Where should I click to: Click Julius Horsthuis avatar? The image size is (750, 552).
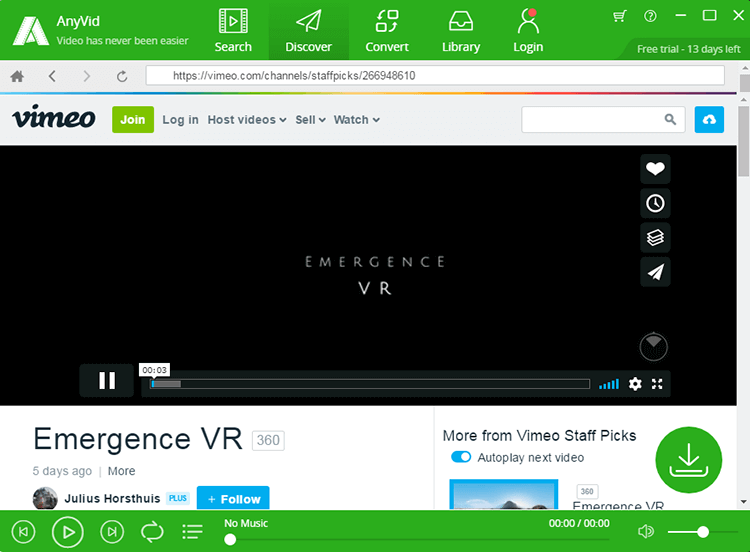pos(45,498)
